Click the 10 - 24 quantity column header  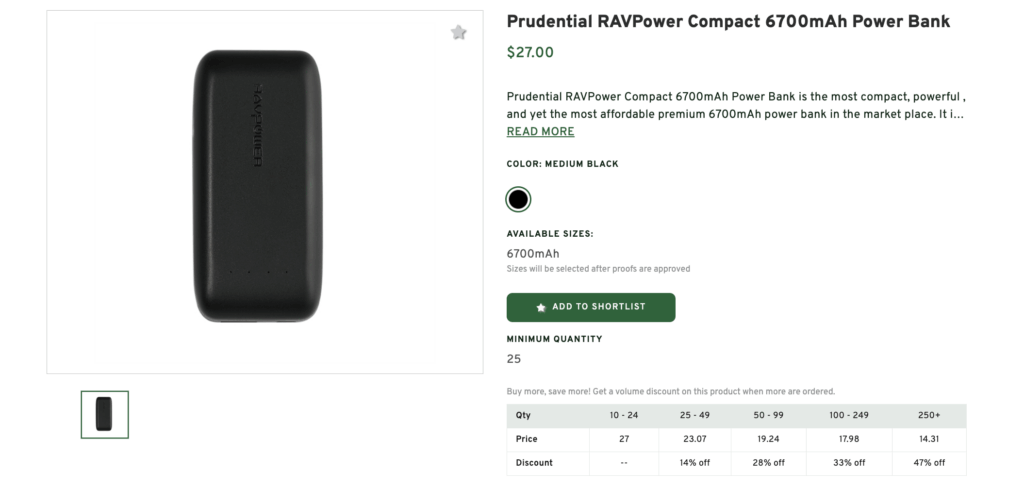(x=624, y=415)
